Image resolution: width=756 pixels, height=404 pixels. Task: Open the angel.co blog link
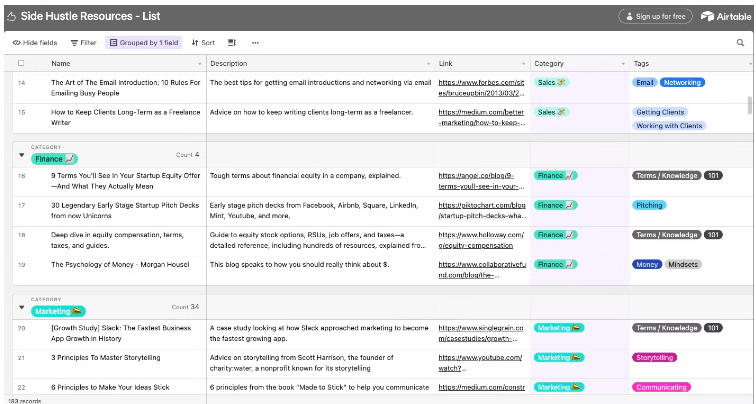tap(481, 181)
